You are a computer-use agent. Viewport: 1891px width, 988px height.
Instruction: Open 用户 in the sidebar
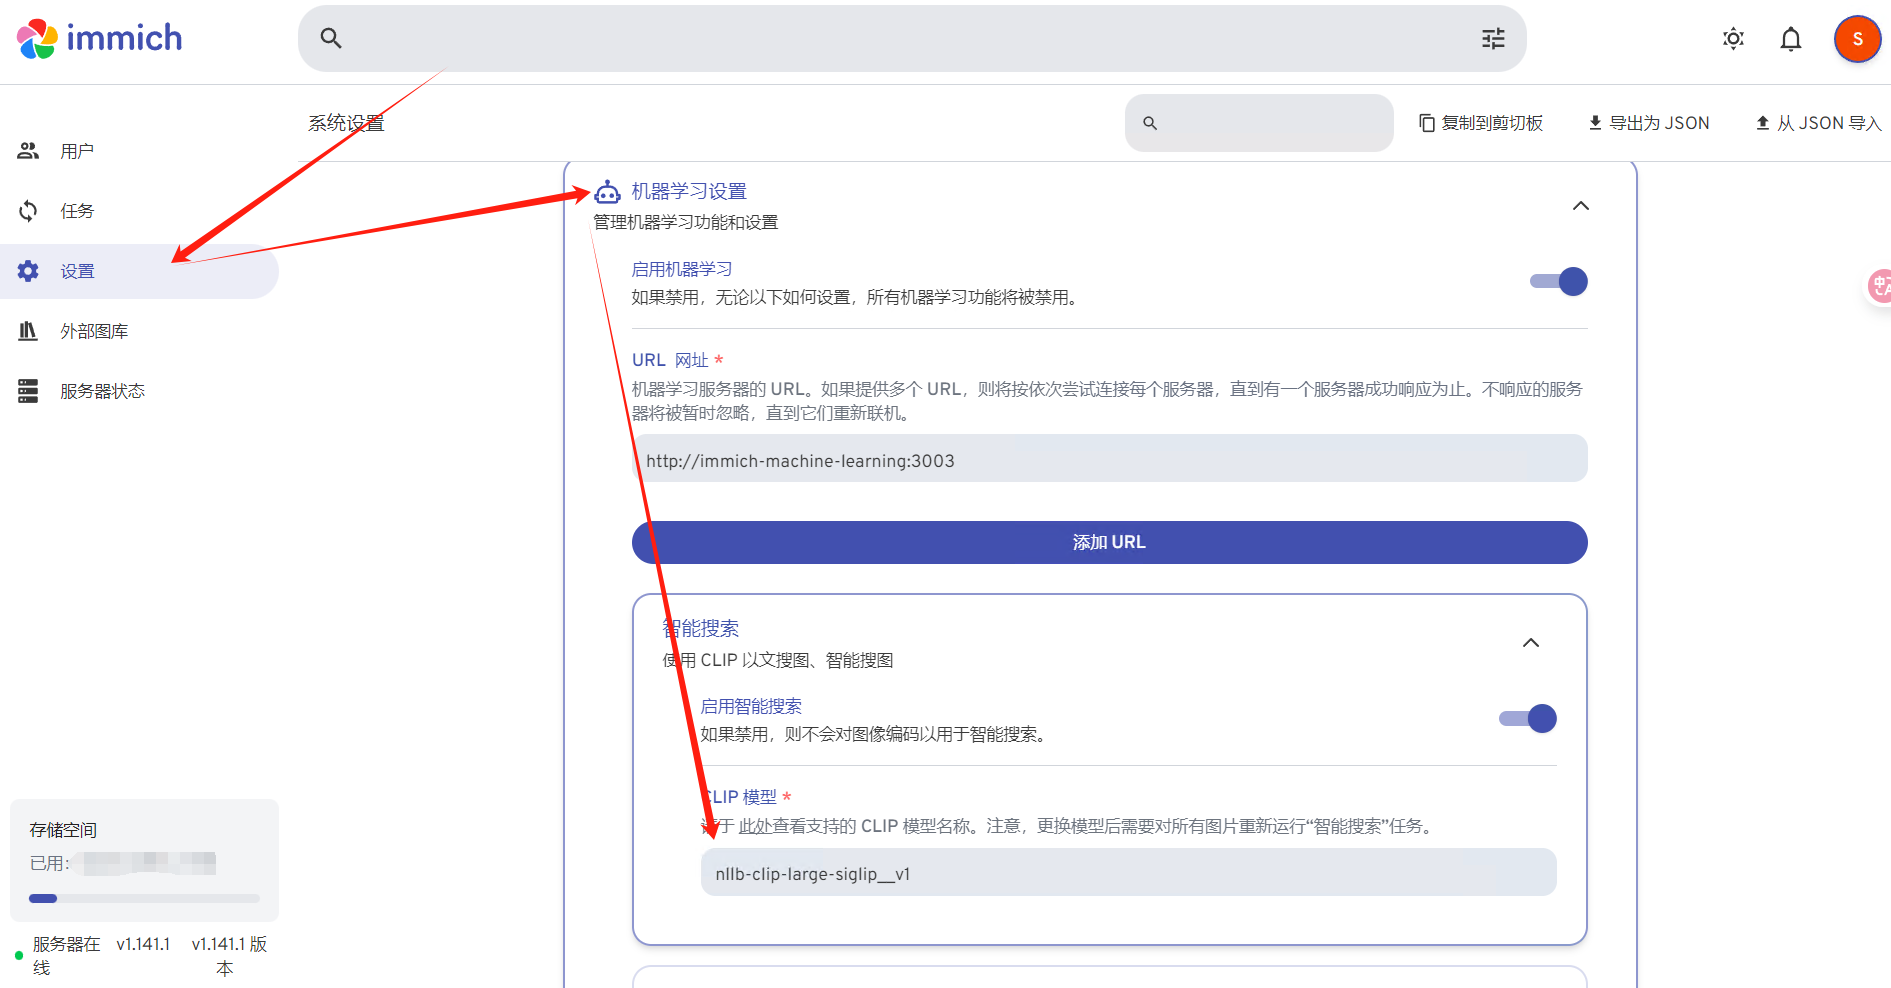pos(139,151)
